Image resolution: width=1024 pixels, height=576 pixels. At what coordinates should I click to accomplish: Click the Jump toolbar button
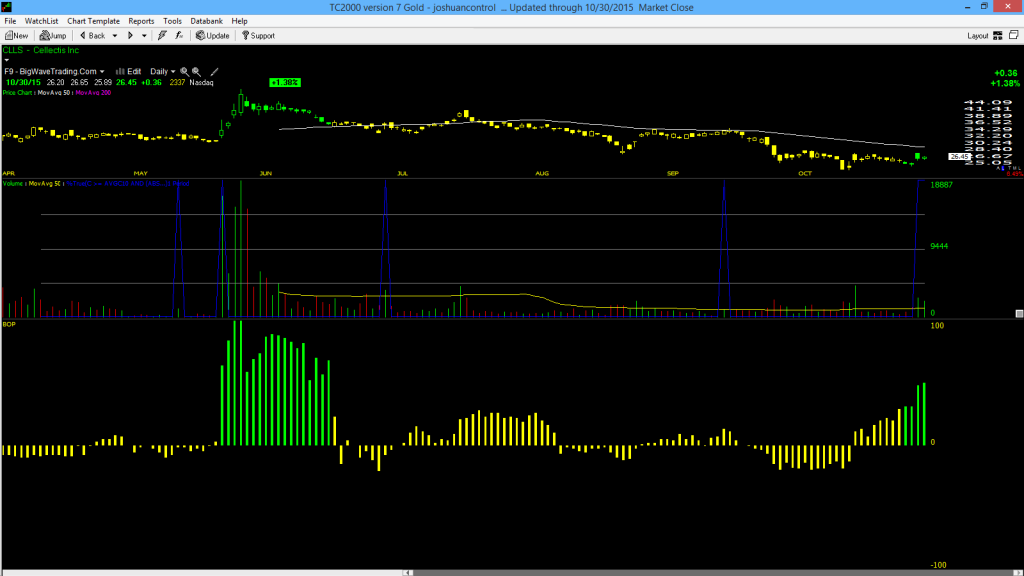[x=53, y=36]
